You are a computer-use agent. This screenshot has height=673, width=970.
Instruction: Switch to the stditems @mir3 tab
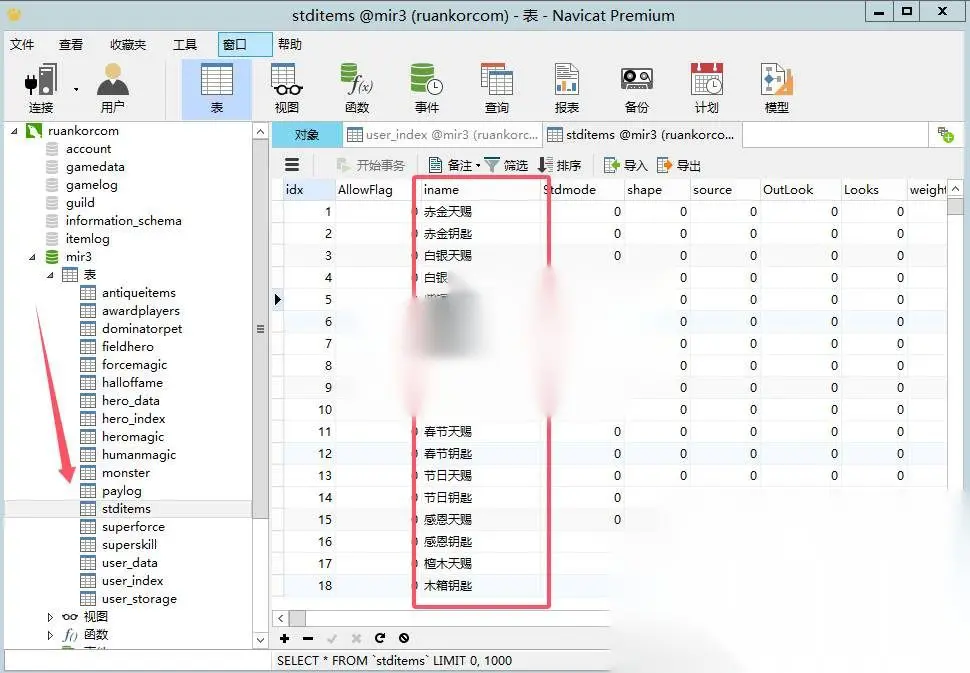pos(643,135)
